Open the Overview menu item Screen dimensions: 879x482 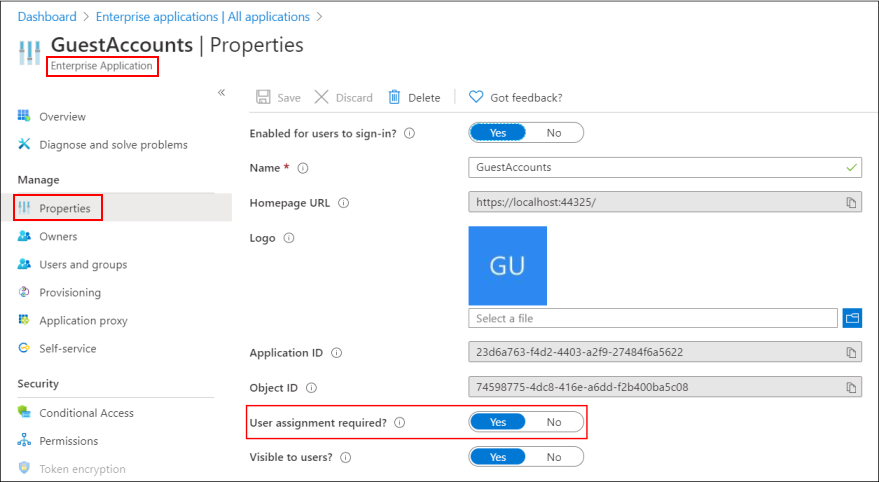click(62, 117)
